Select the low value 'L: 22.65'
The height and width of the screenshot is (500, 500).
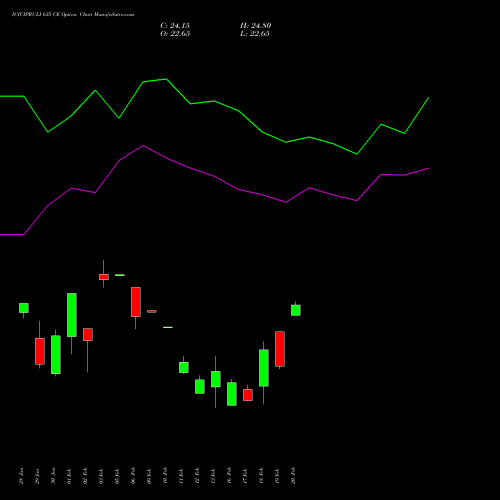point(255,34)
